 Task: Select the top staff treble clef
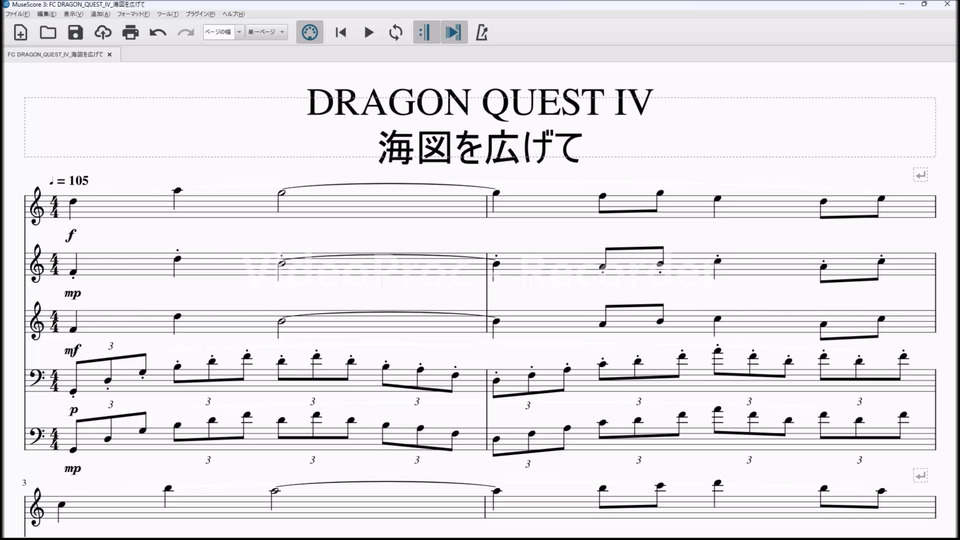click(x=37, y=206)
